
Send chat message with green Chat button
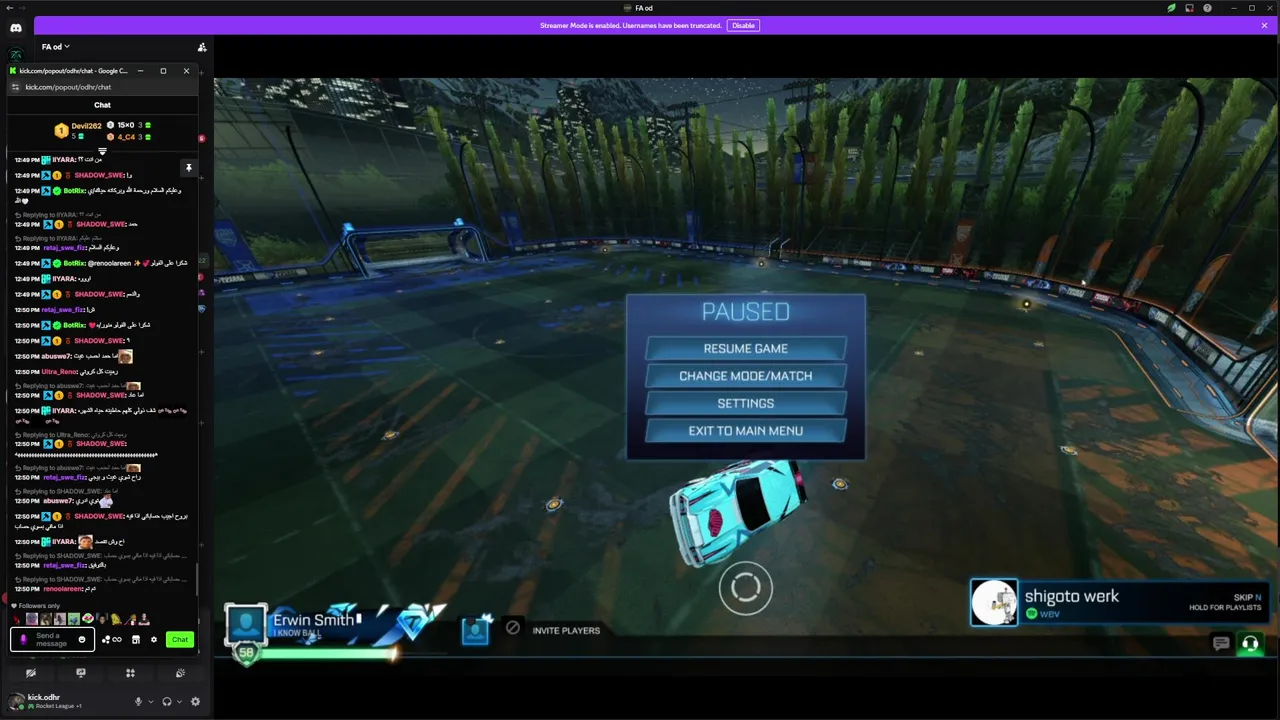[179, 640]
